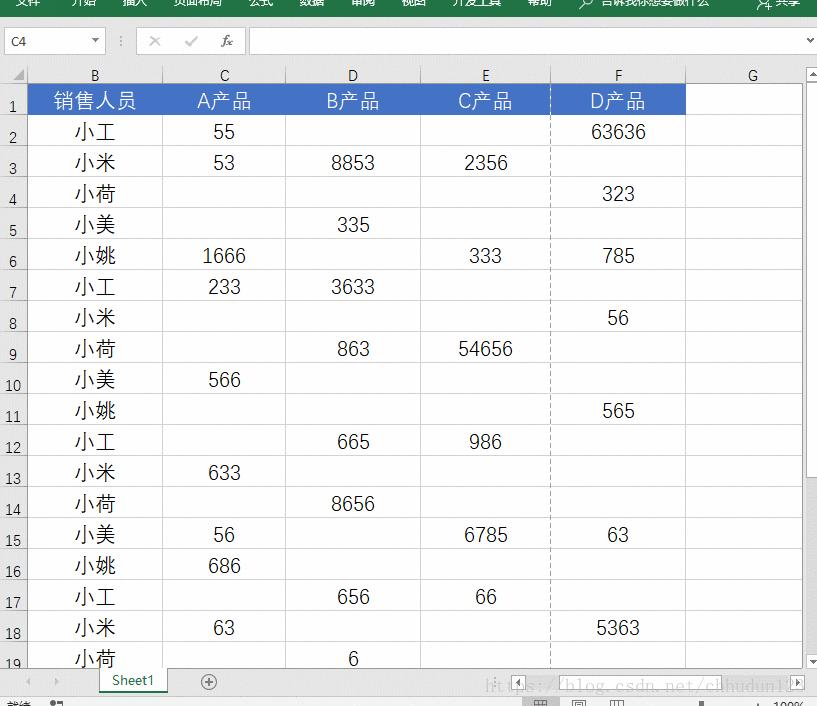Screen dimensions: 817x706
Task: Click cell F2 containing 63636
Action: coord(618,131)
